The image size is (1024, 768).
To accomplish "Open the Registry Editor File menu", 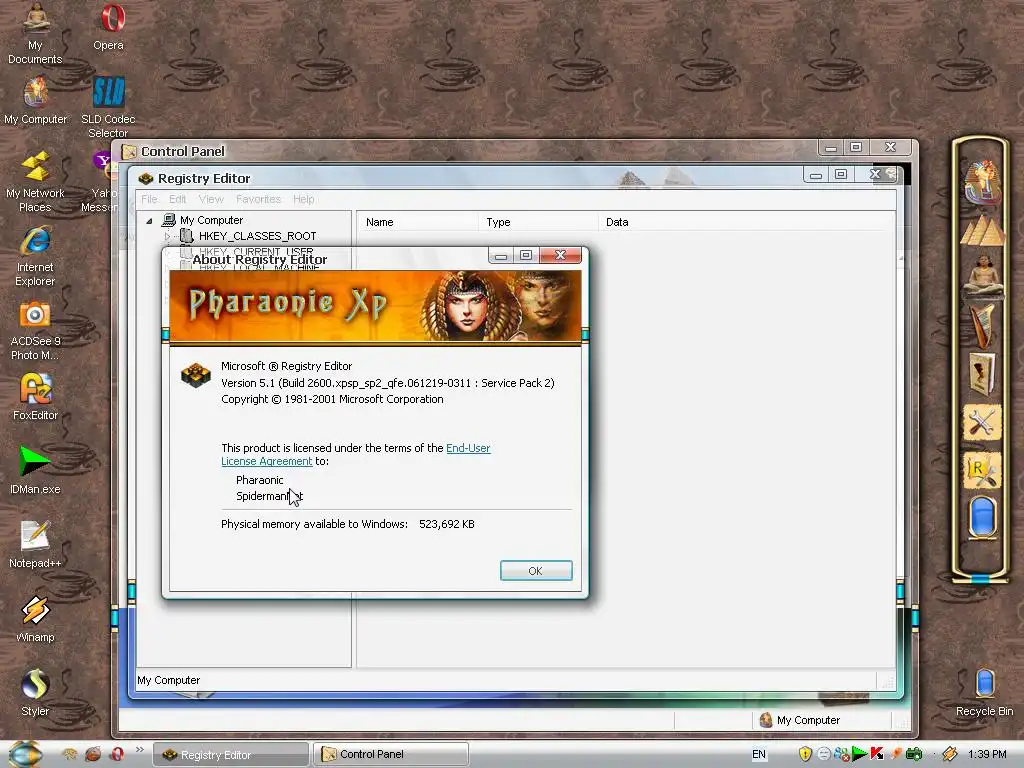I will point(149,199).
